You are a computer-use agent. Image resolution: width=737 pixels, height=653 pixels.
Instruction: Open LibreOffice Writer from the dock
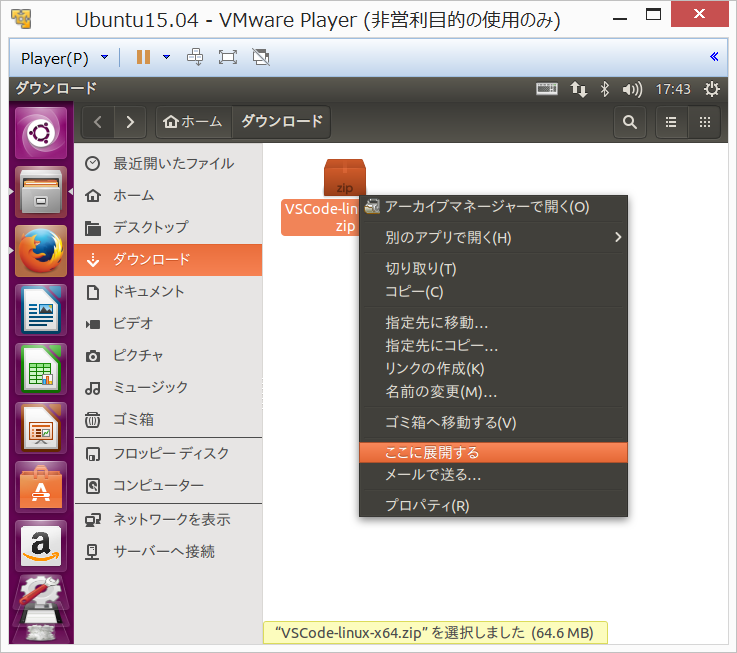coord(41,310)
